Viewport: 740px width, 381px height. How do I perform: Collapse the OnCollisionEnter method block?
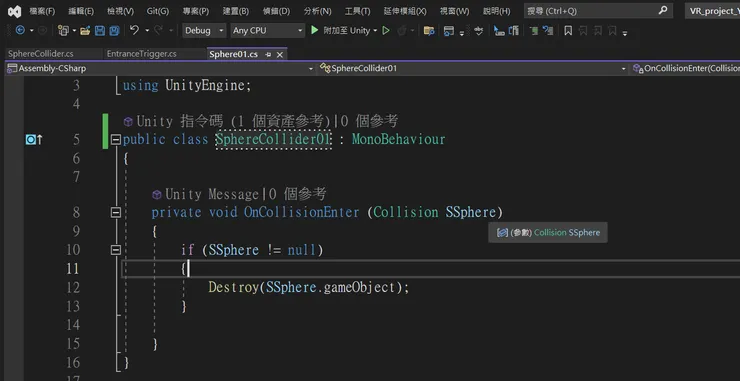tap(116, 212)
